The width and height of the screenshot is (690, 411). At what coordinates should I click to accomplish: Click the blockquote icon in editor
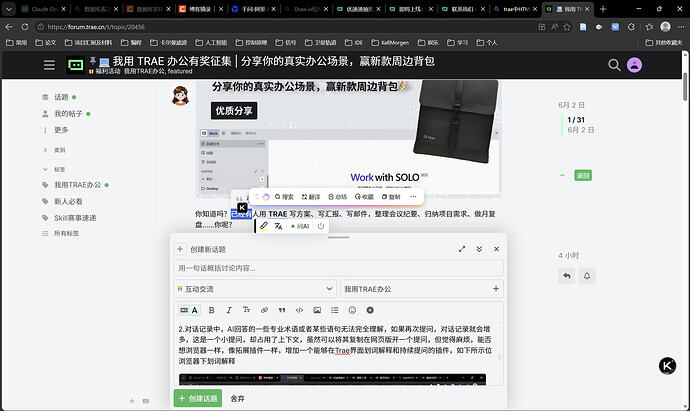point(282,310)
